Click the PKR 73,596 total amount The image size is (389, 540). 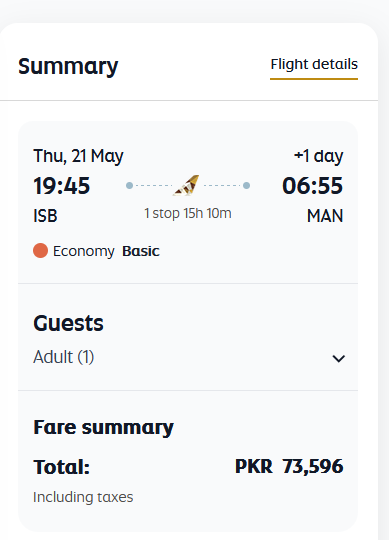click(289, 467)
